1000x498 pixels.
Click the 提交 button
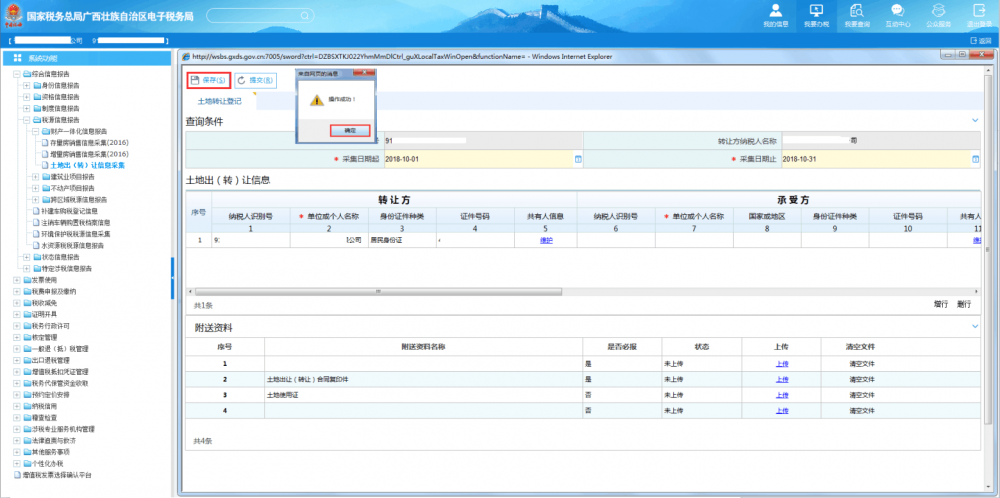pyautogui.click(x=255, y=80)
